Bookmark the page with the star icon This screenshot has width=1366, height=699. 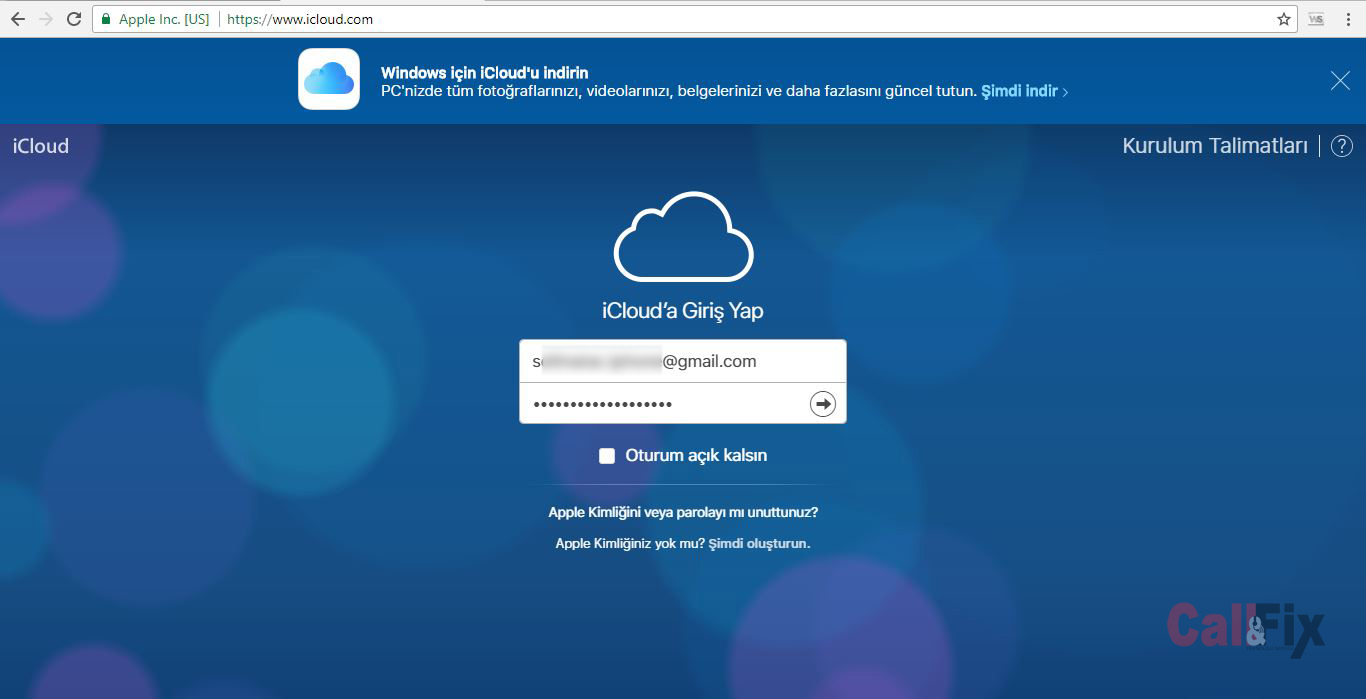coord(1283,18)
